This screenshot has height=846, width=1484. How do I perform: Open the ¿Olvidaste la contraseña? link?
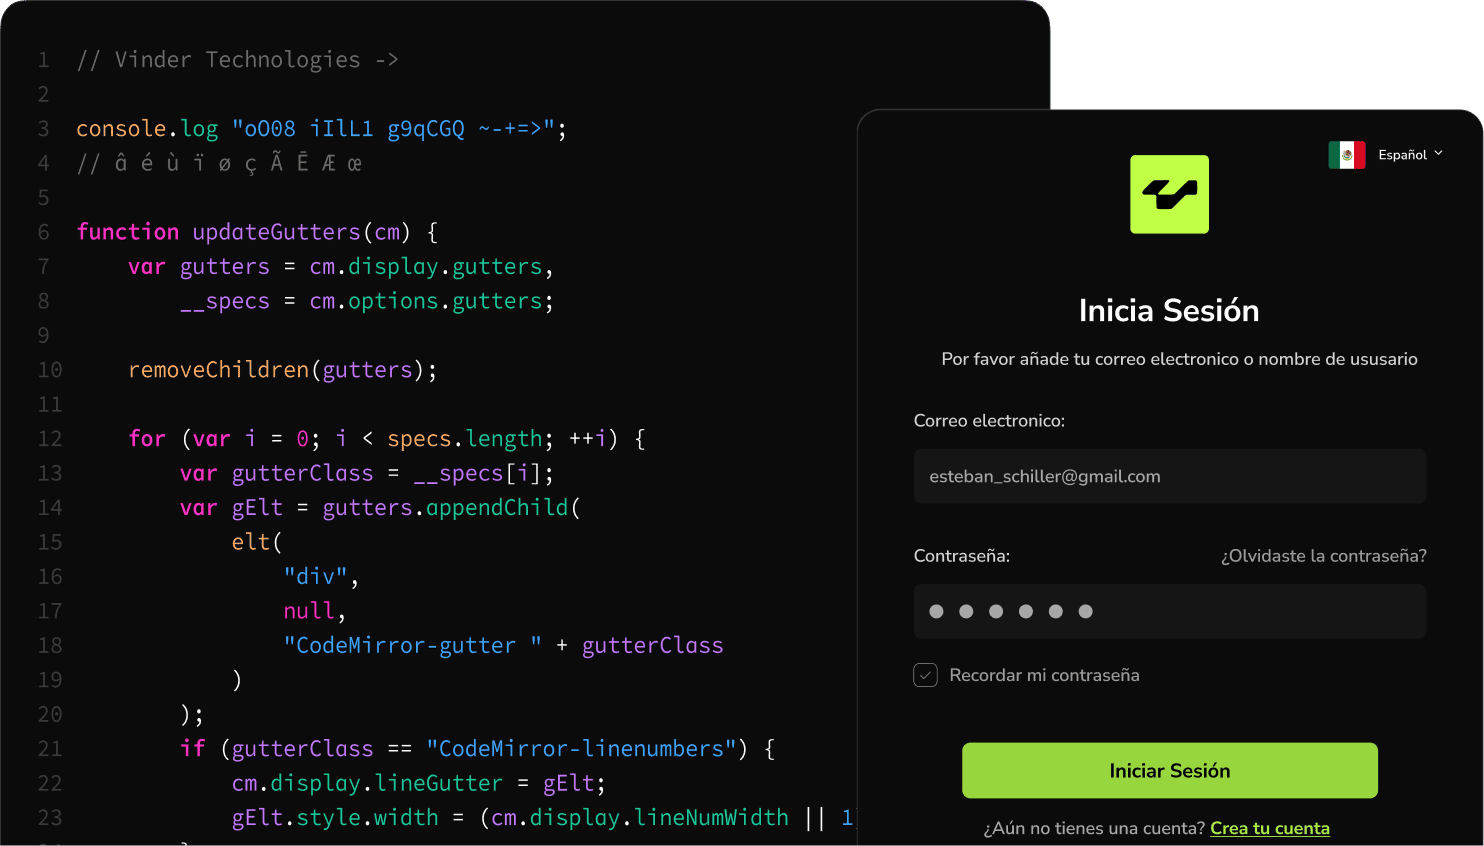[x=1323, y=556]
